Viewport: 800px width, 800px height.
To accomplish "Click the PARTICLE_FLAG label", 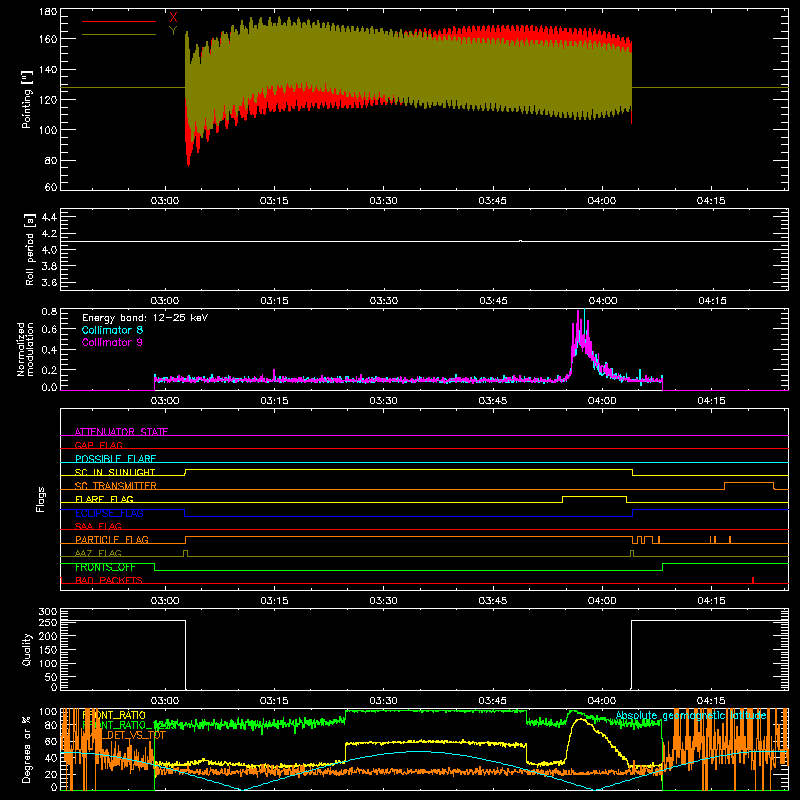I will point(112,539).
